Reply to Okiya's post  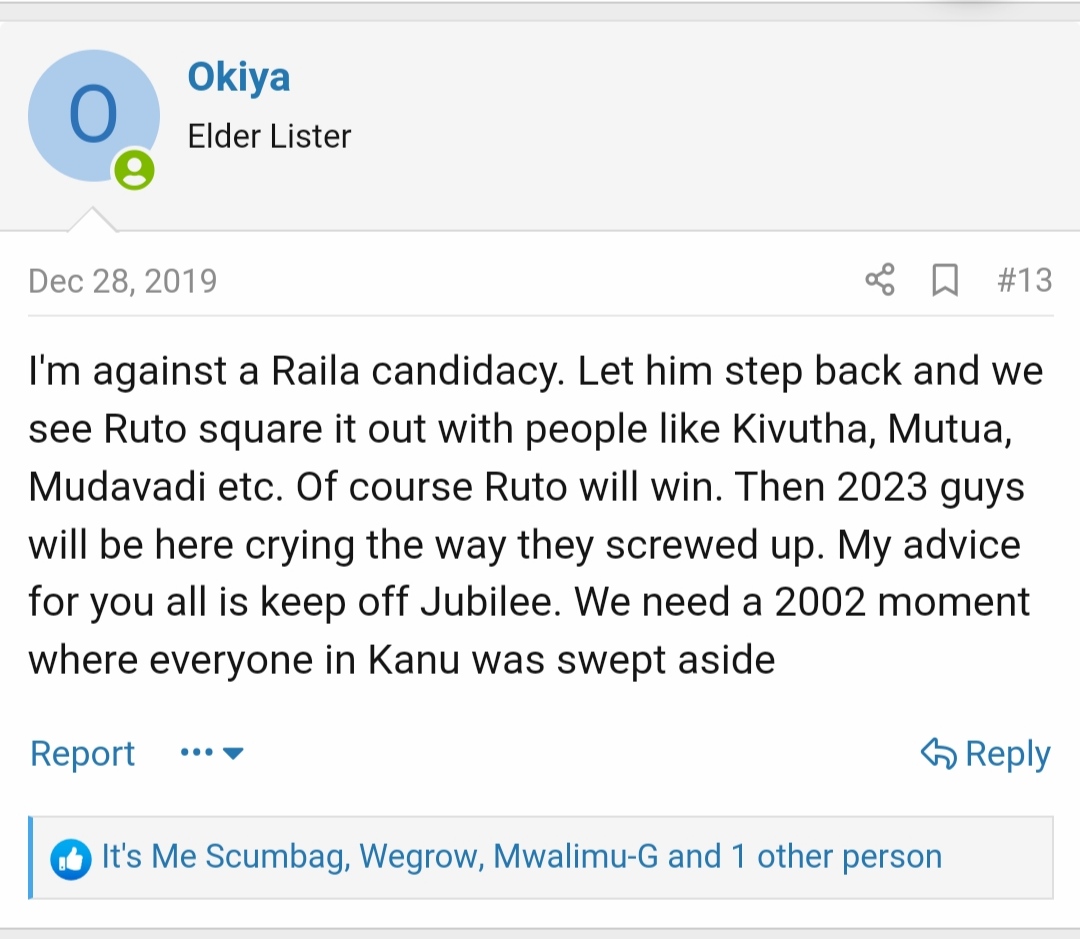pyautogui.click(x=986, y=754)
